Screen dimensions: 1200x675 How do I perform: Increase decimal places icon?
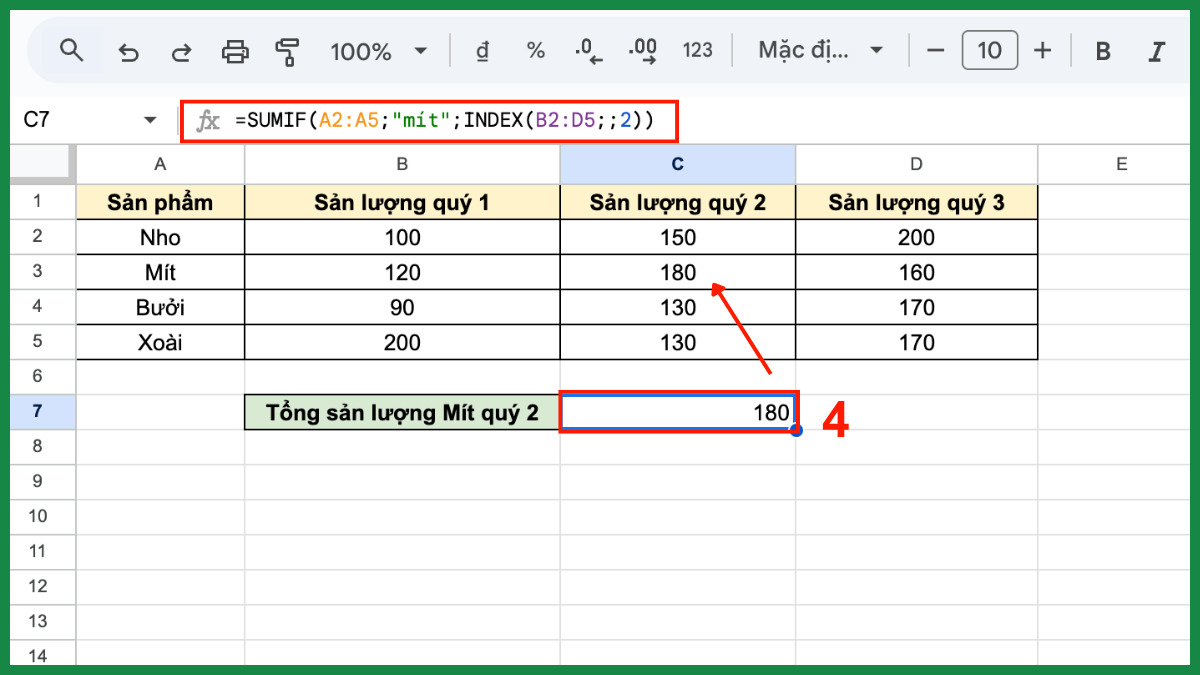642,51
